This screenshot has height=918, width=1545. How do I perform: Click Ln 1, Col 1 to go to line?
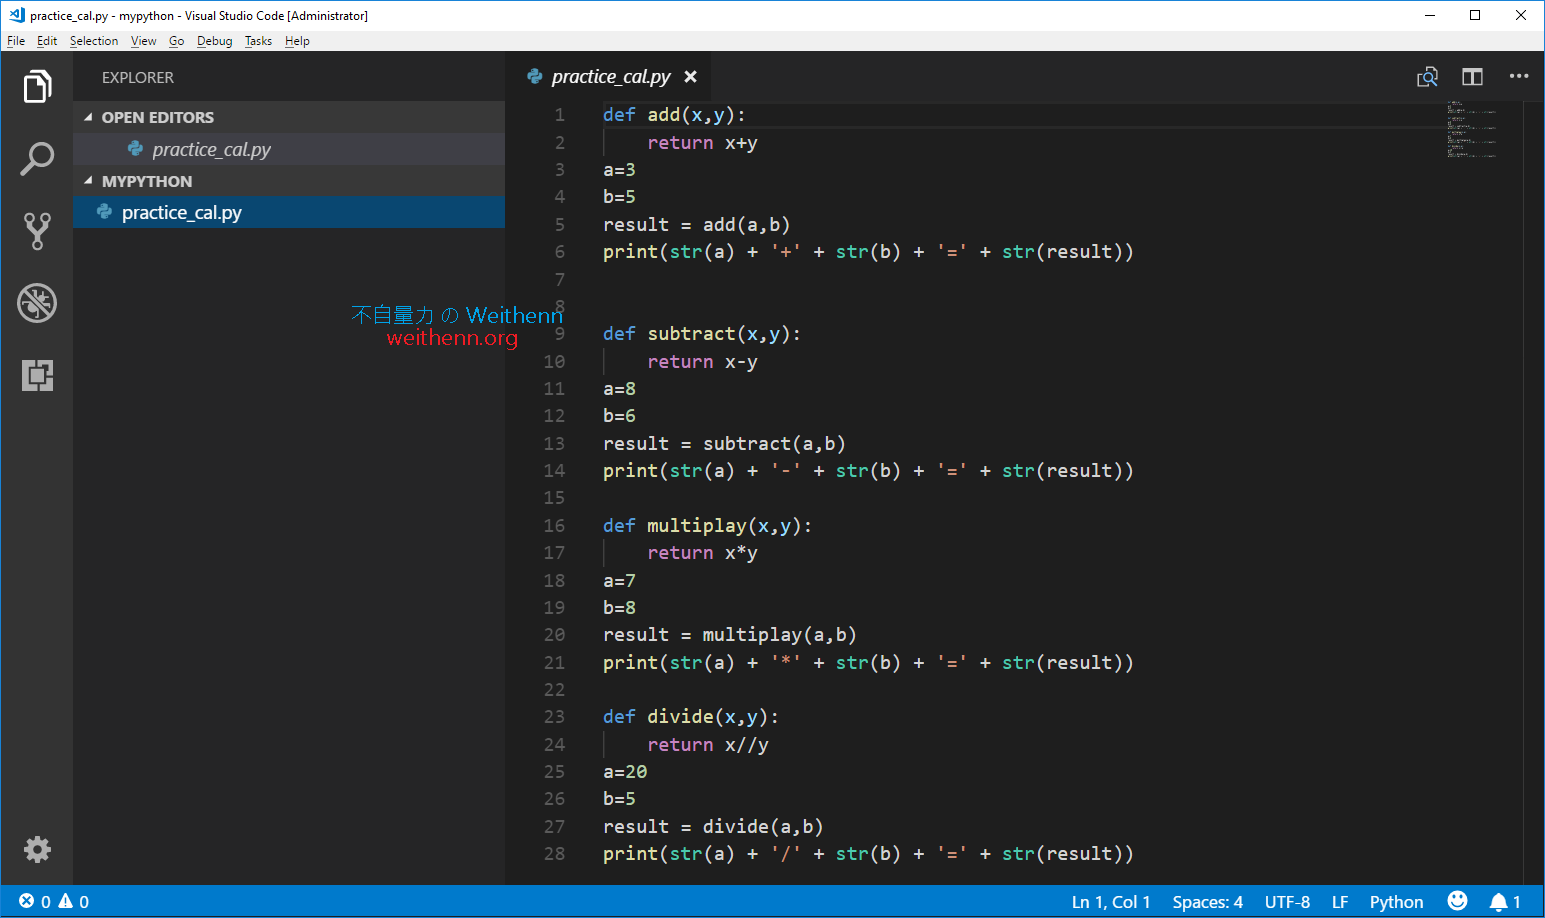tap(1110, 901)
